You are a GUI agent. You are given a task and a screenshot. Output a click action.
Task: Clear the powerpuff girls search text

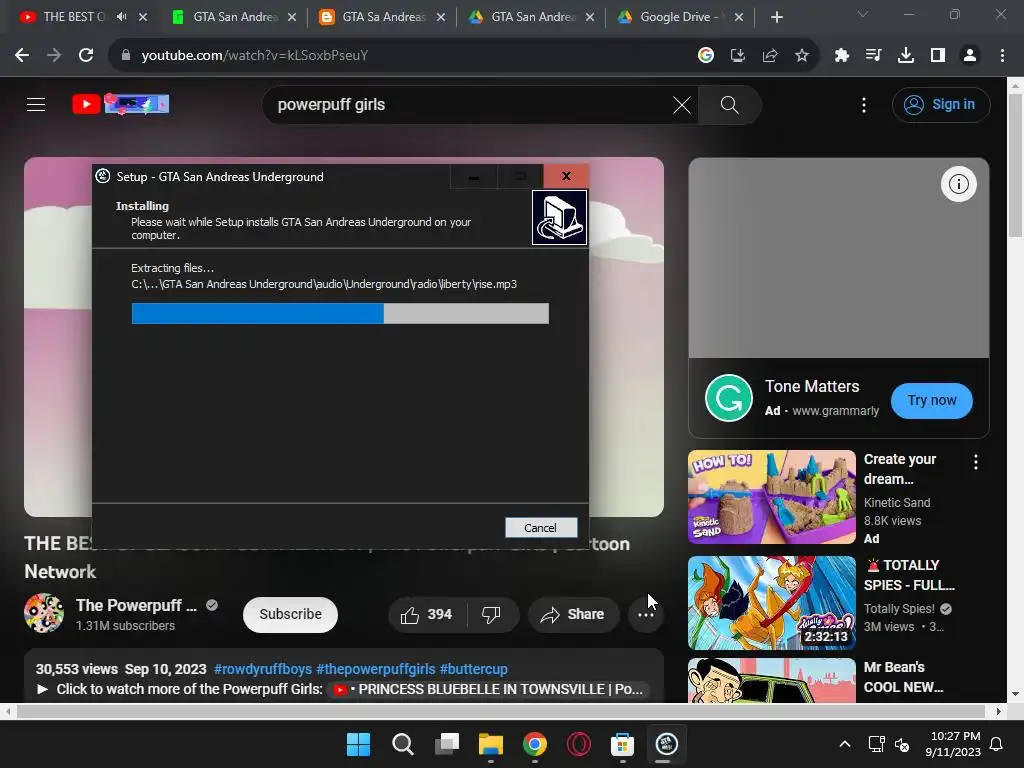click(x=682, y=105)
